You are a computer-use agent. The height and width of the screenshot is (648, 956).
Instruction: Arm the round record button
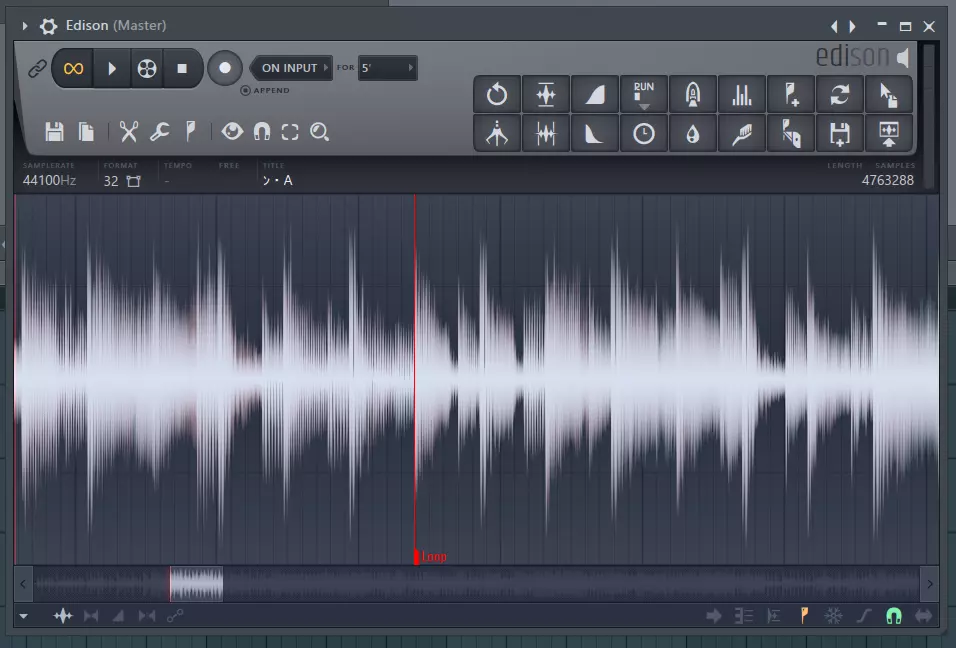tap(225, 68)
